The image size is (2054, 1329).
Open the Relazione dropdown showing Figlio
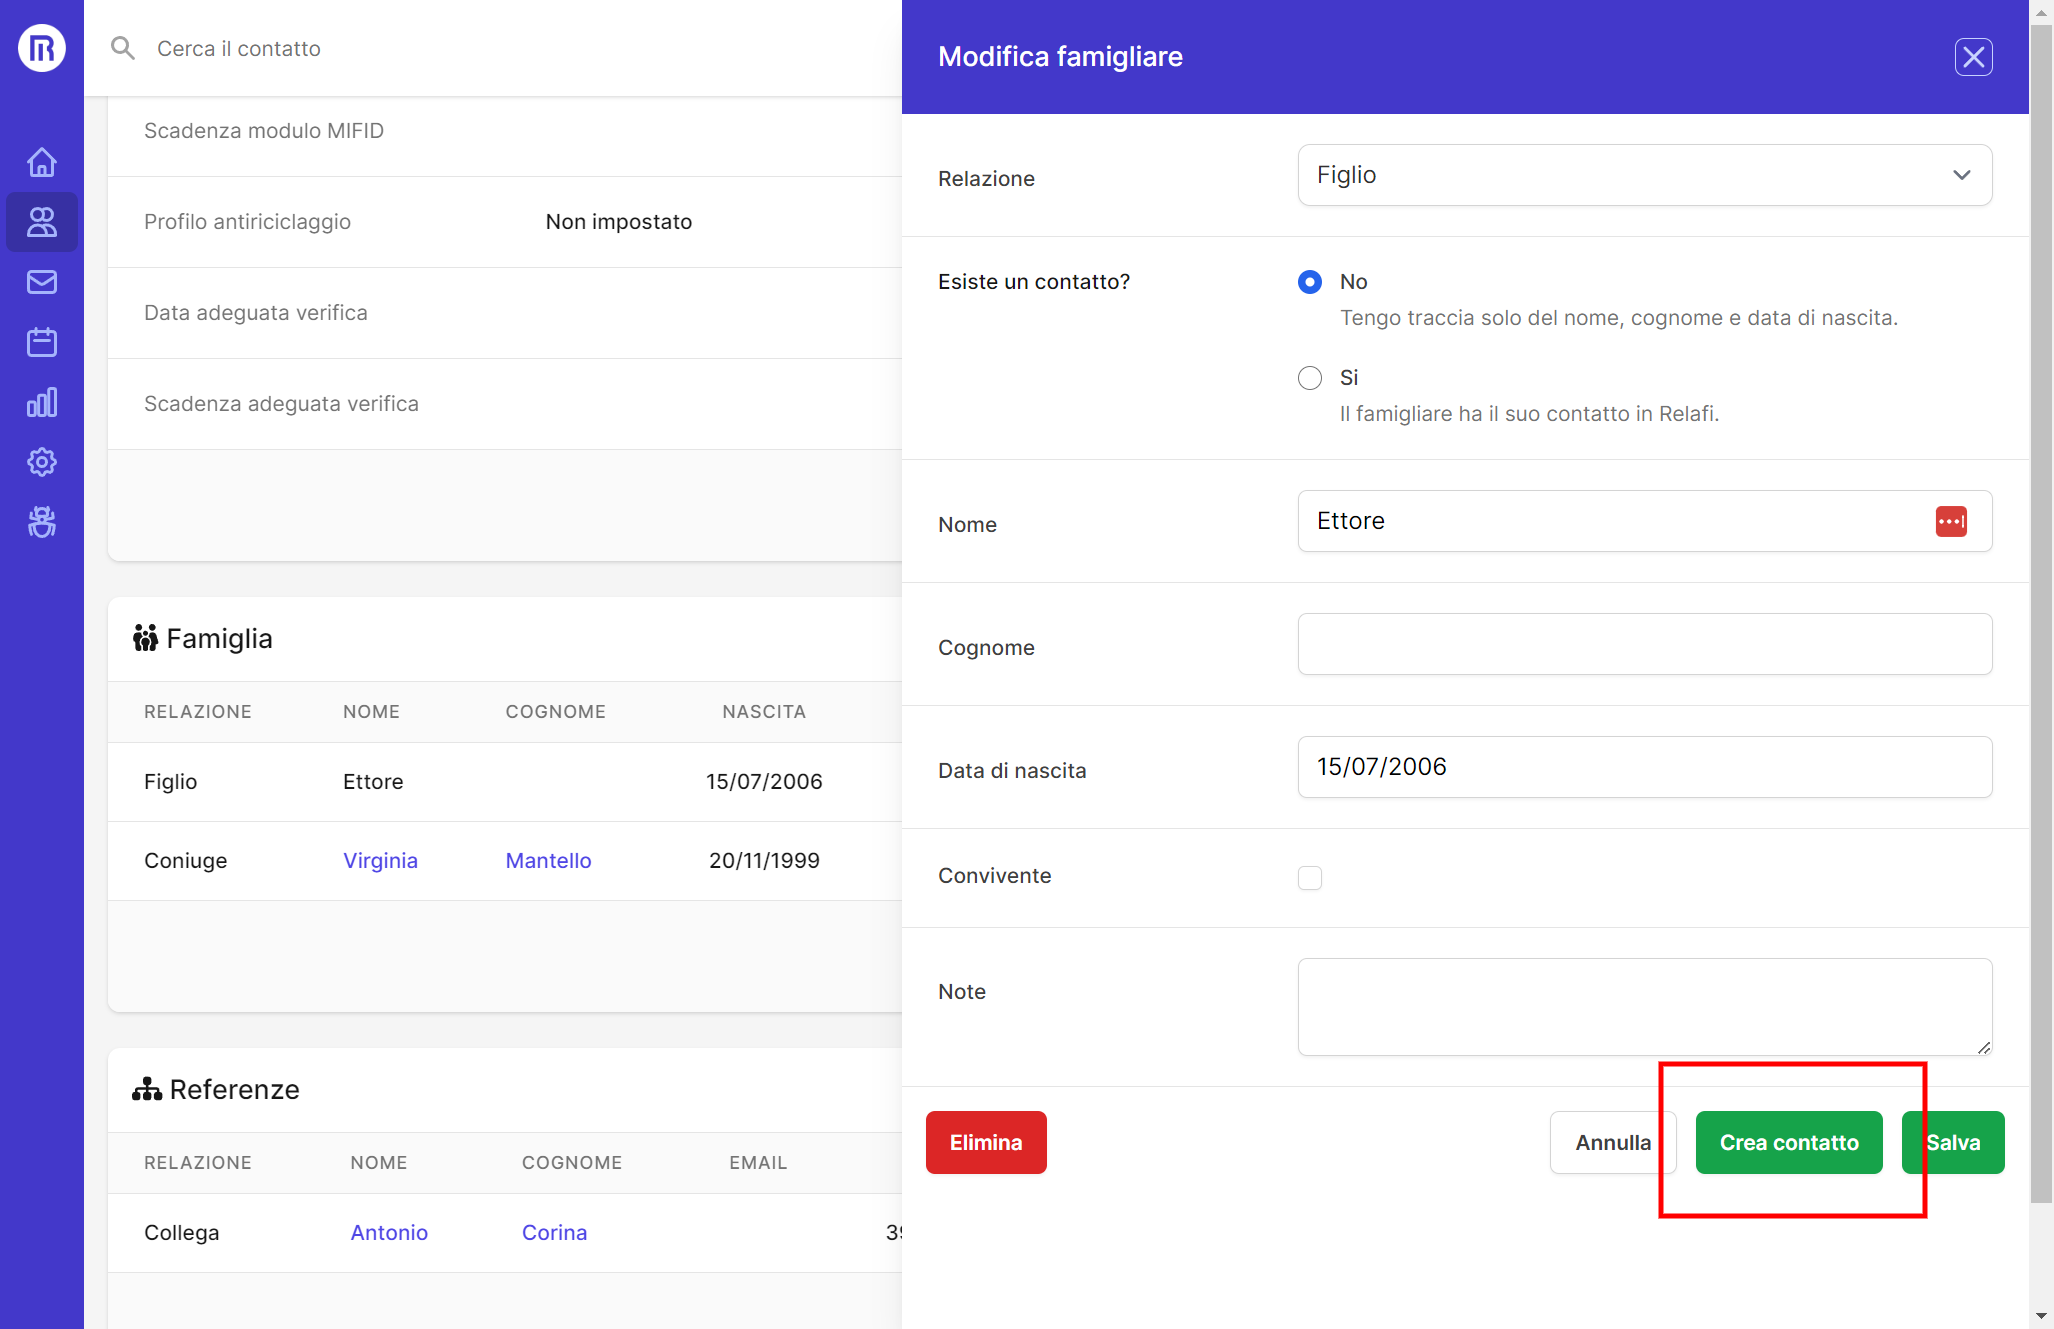pos(1644,175)
